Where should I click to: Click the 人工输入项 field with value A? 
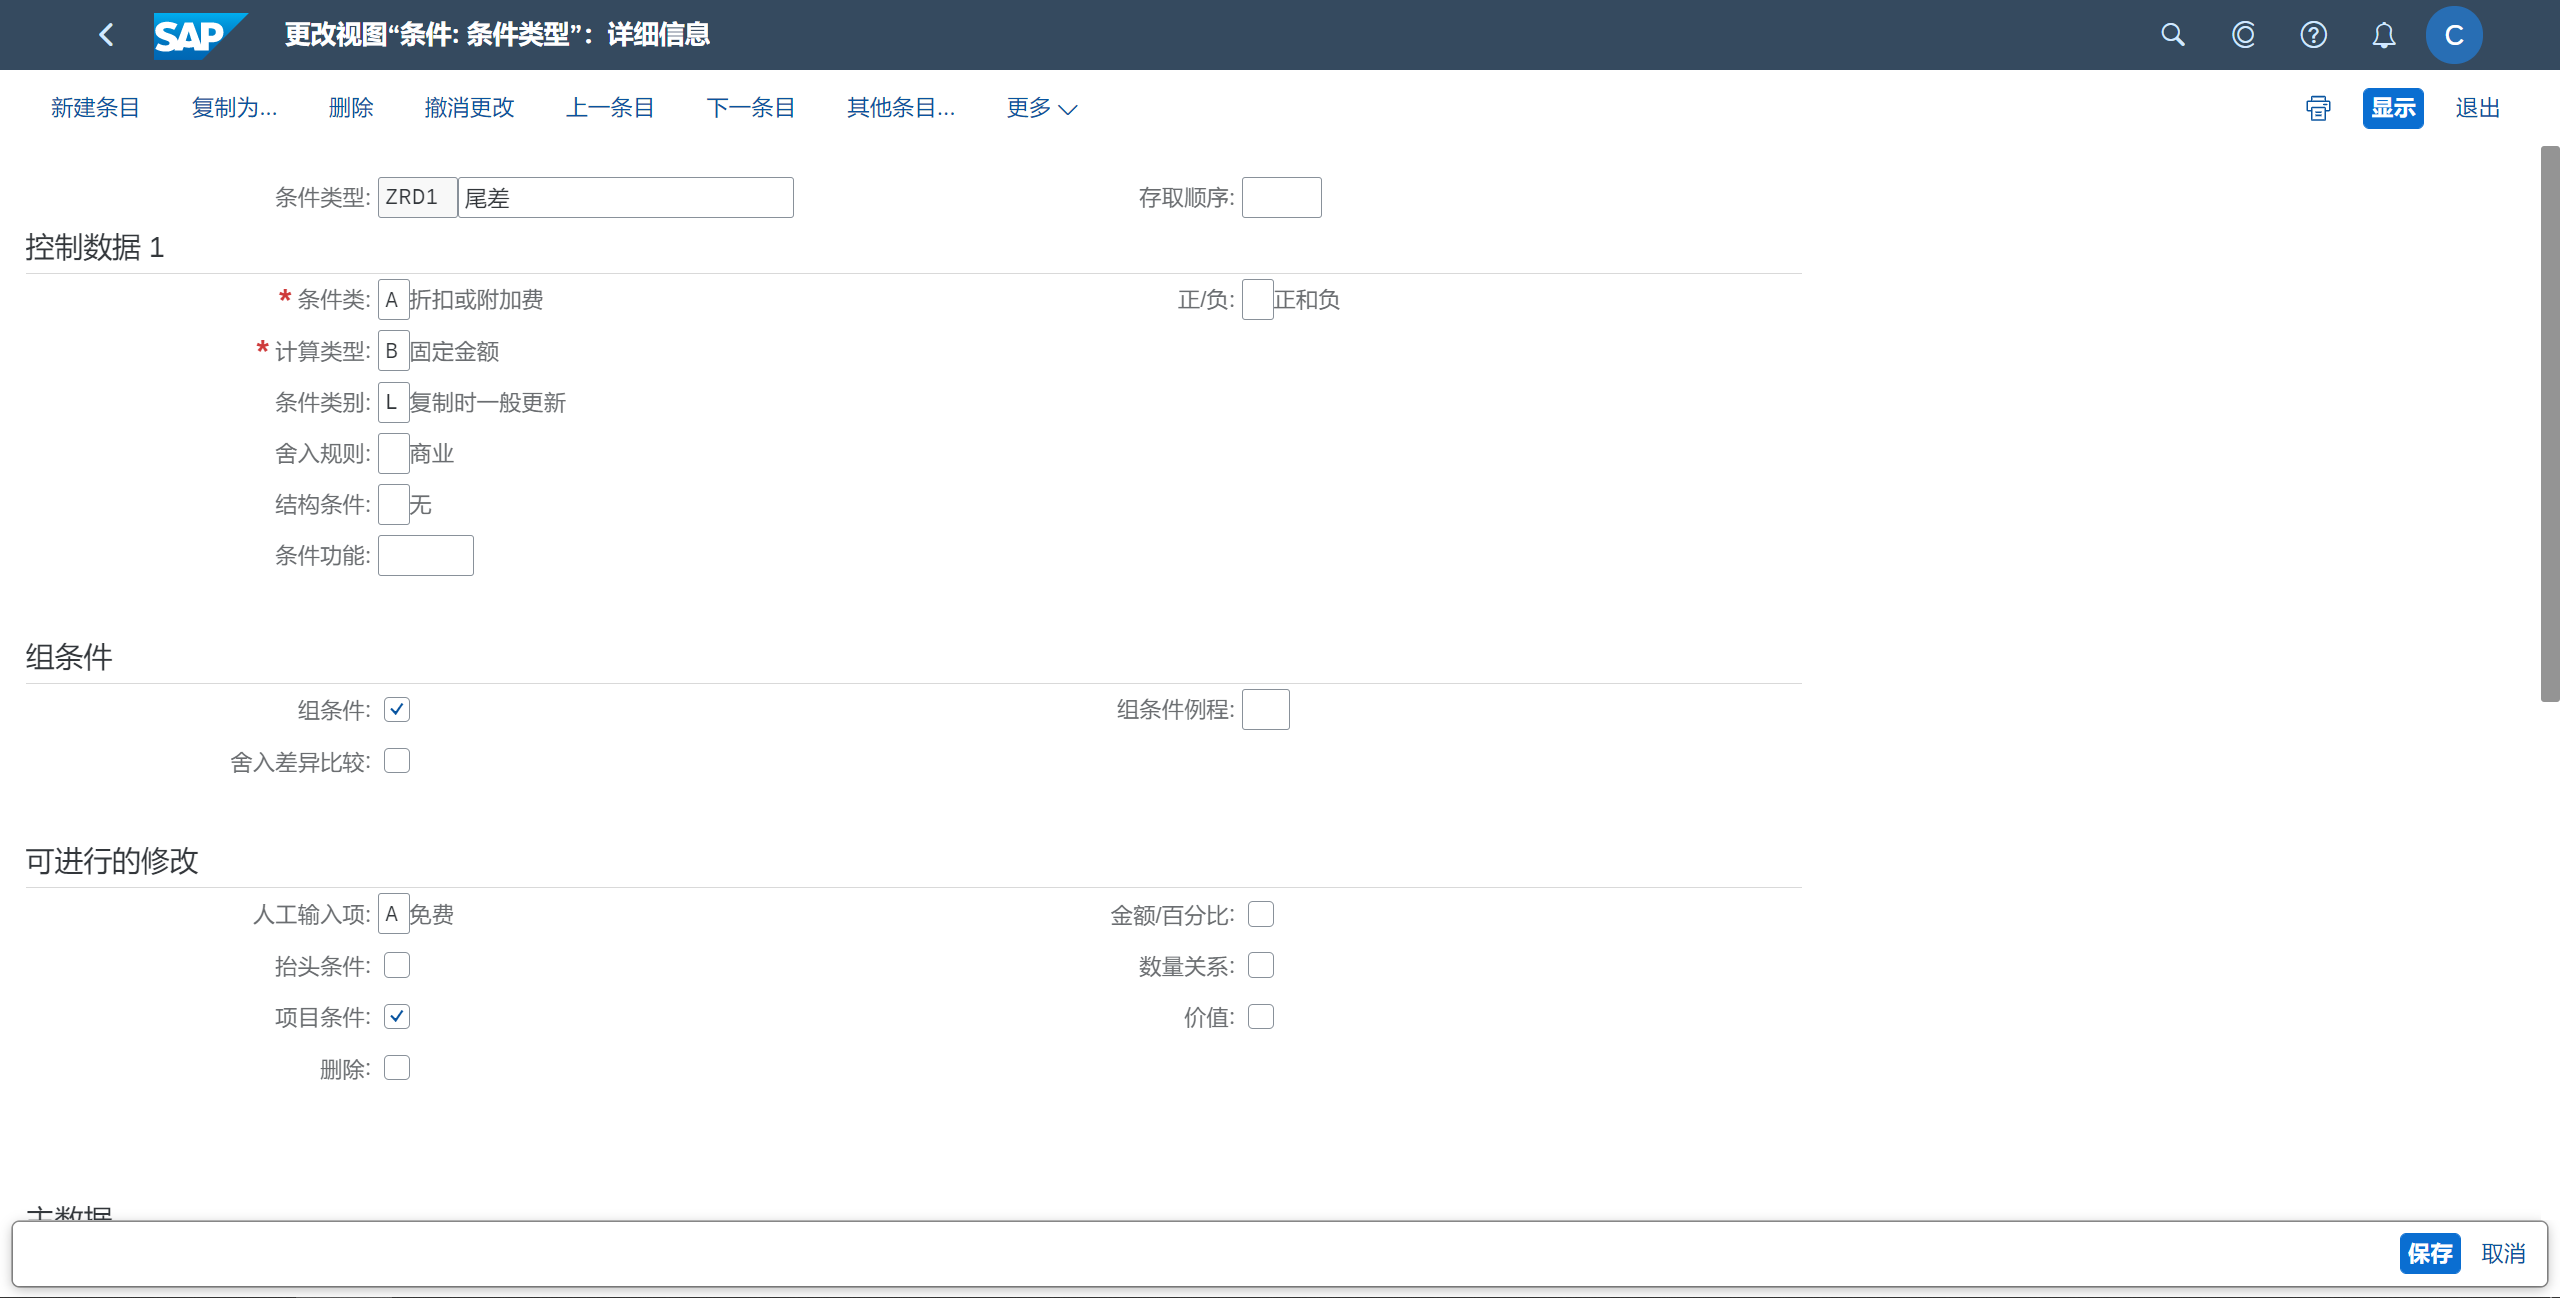393,914
